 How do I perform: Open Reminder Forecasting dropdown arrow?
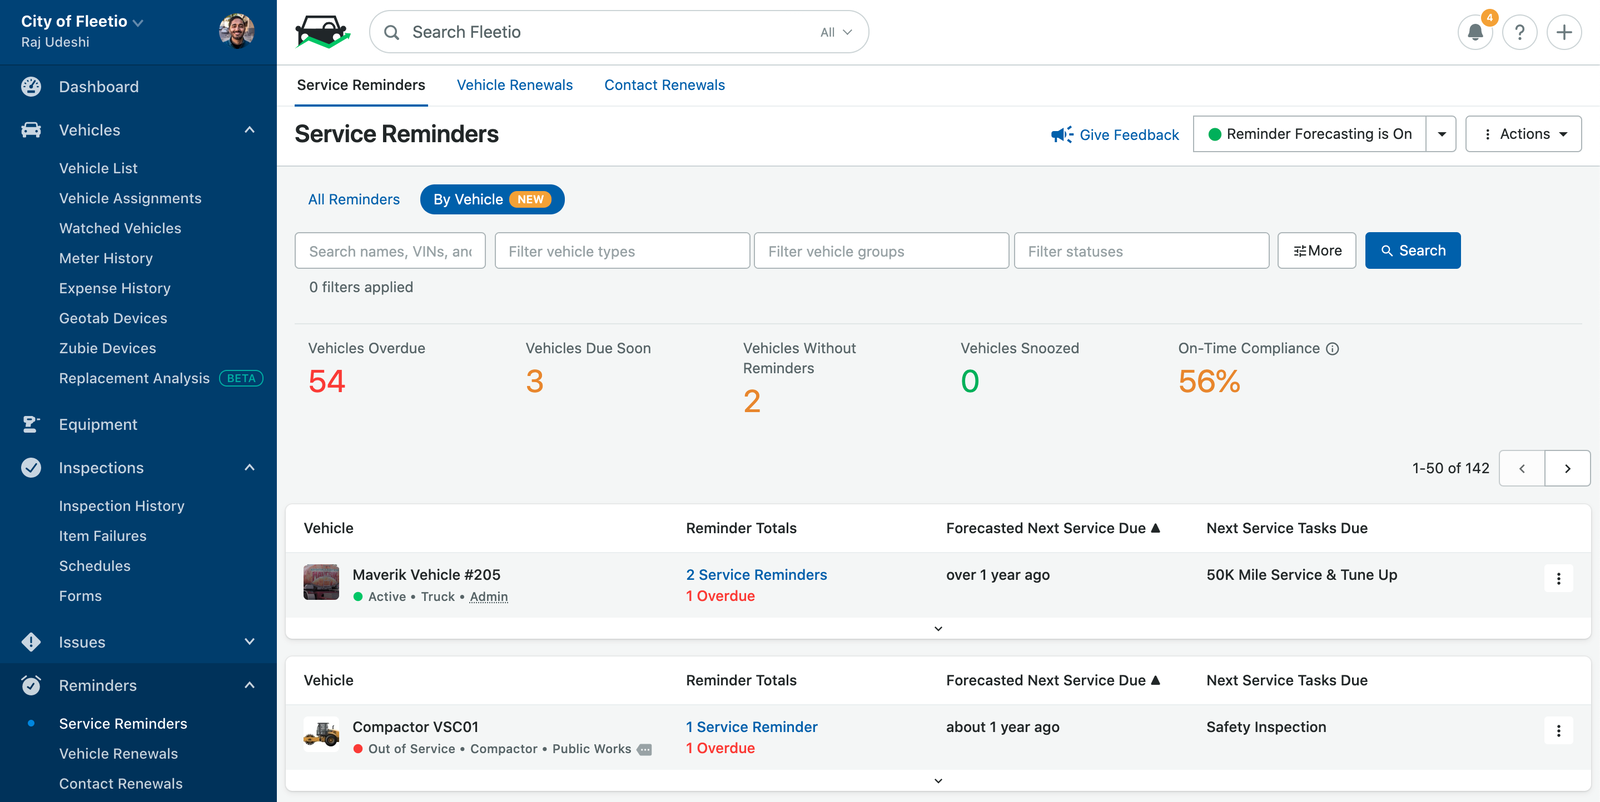coord(1441,134)
